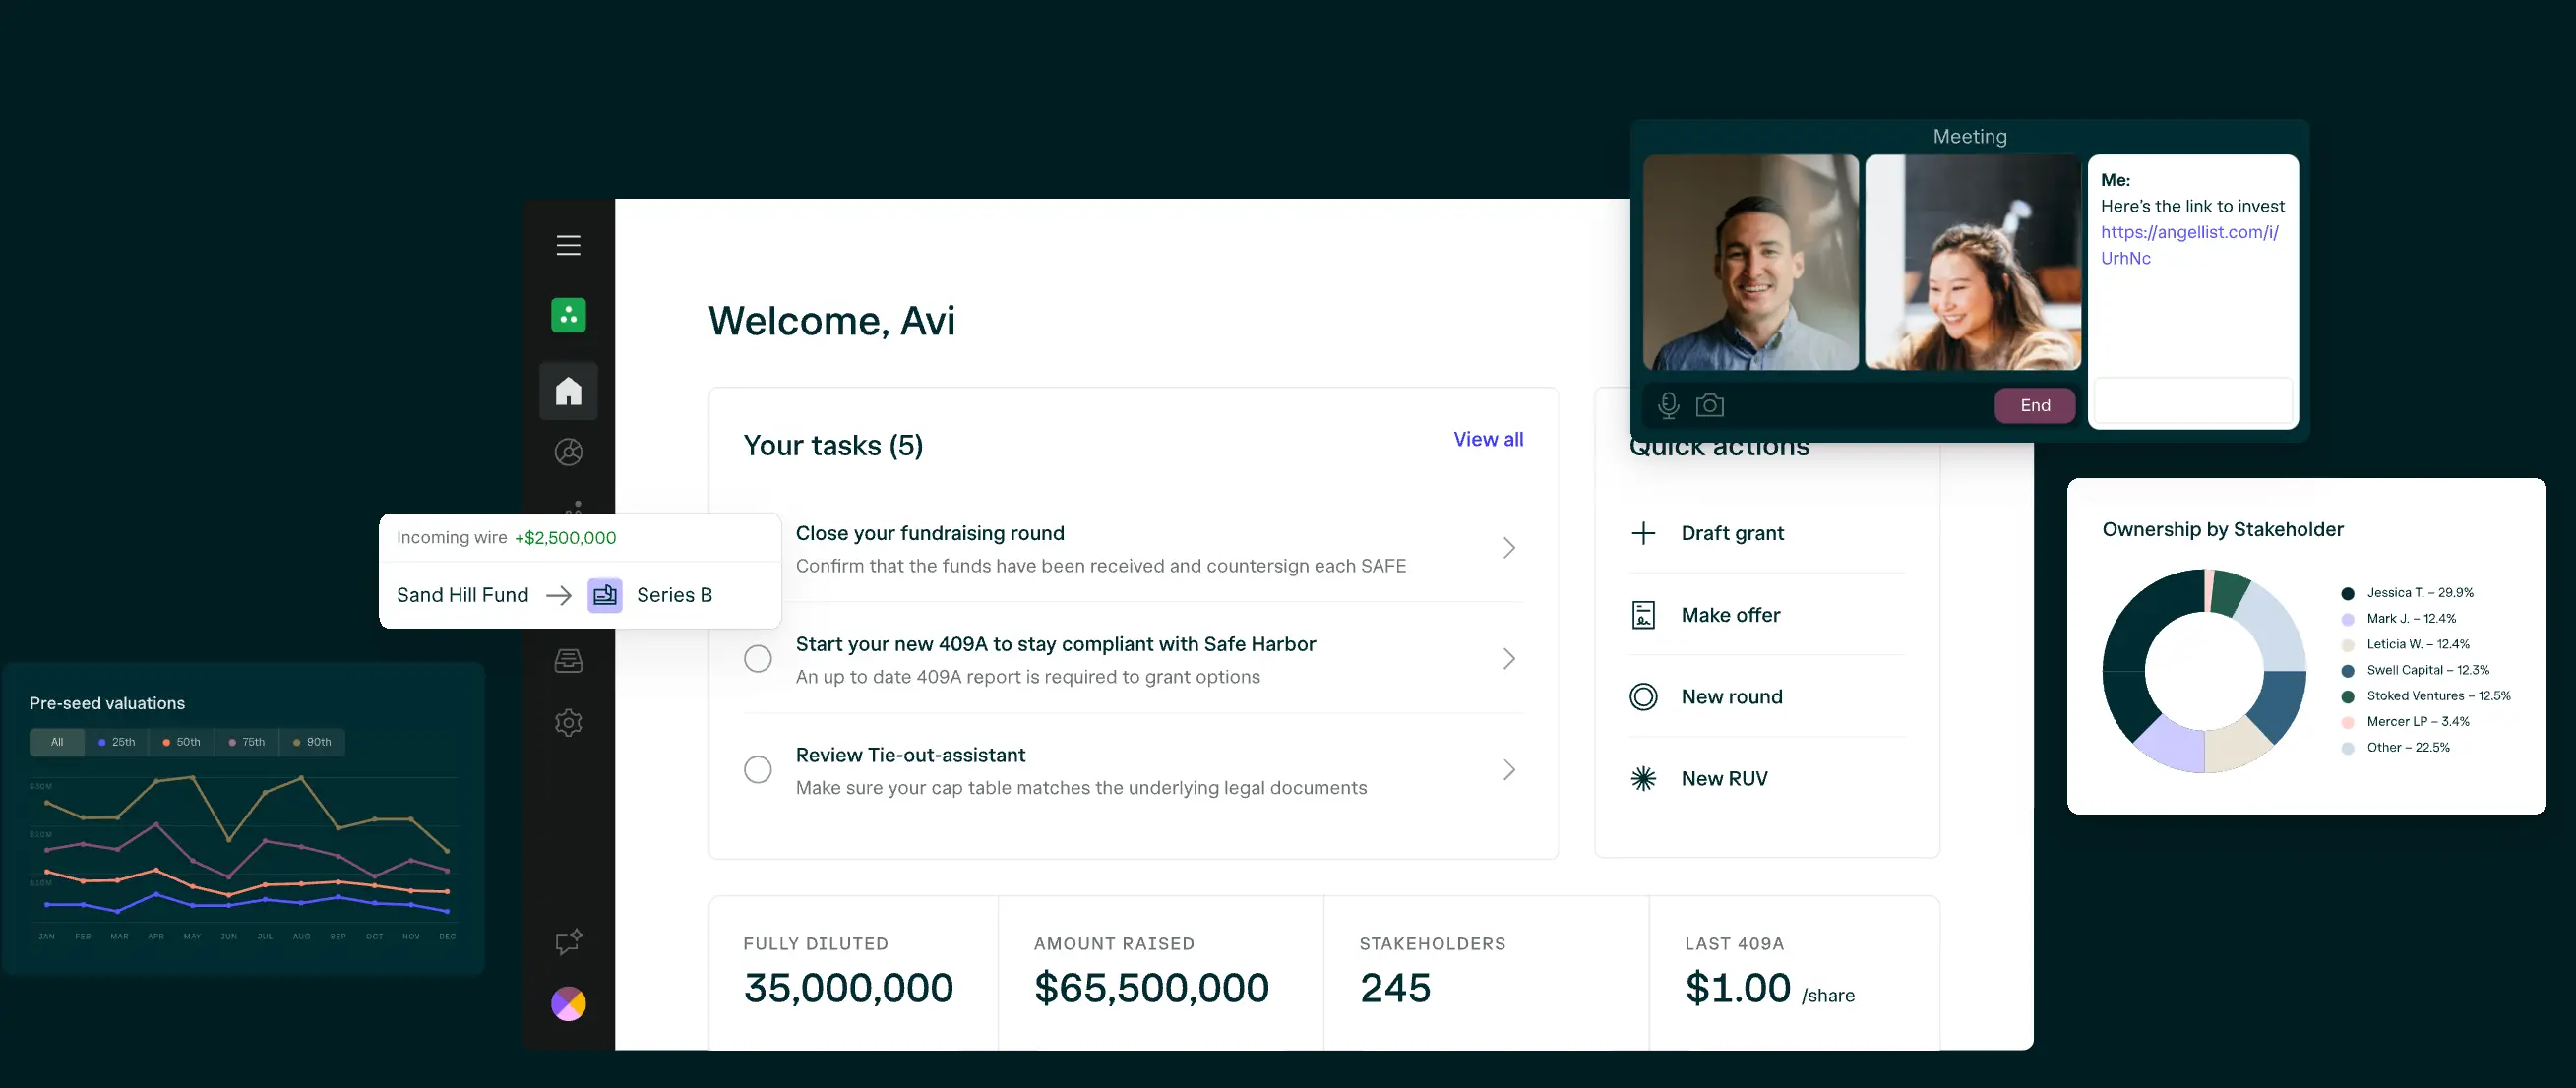
Task: Open the inbox tray icon
Action: (x=568, y=660)
